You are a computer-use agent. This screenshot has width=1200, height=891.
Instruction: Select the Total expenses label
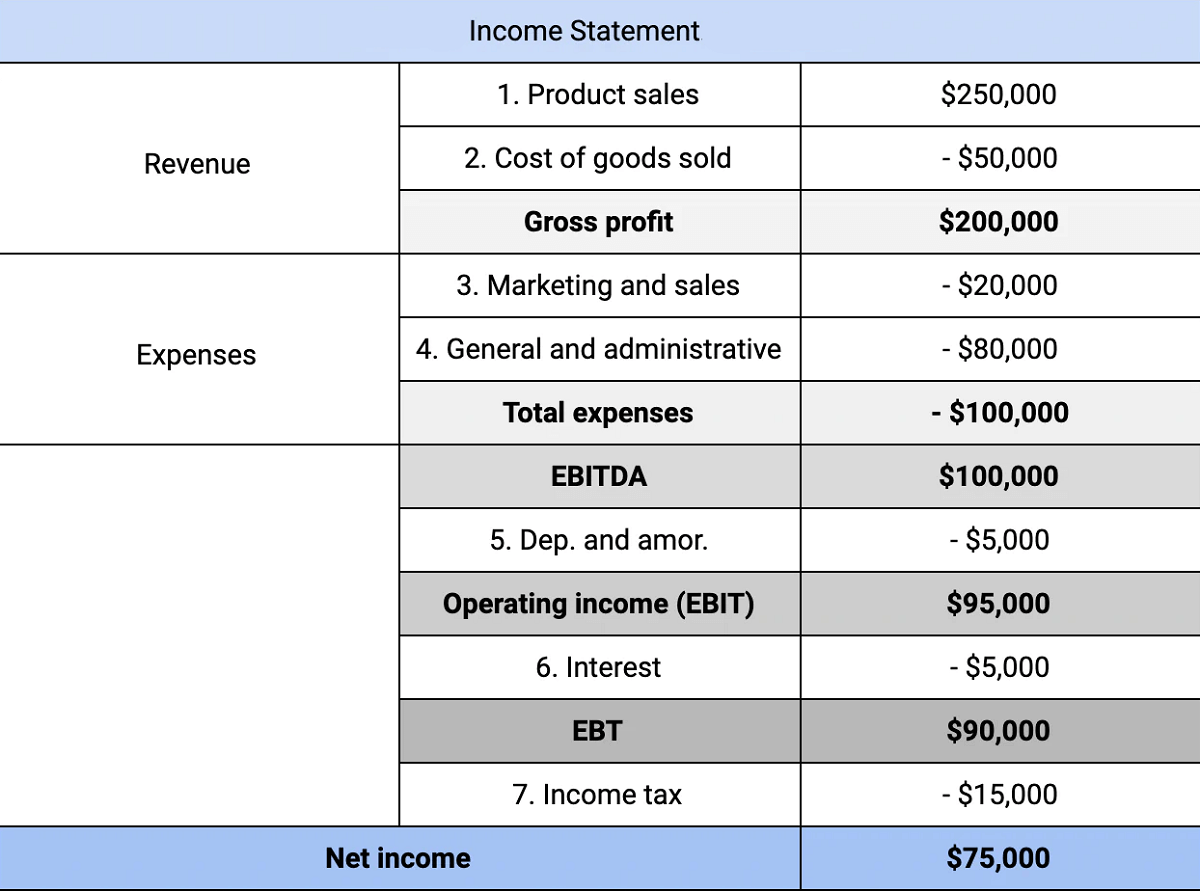600,413
